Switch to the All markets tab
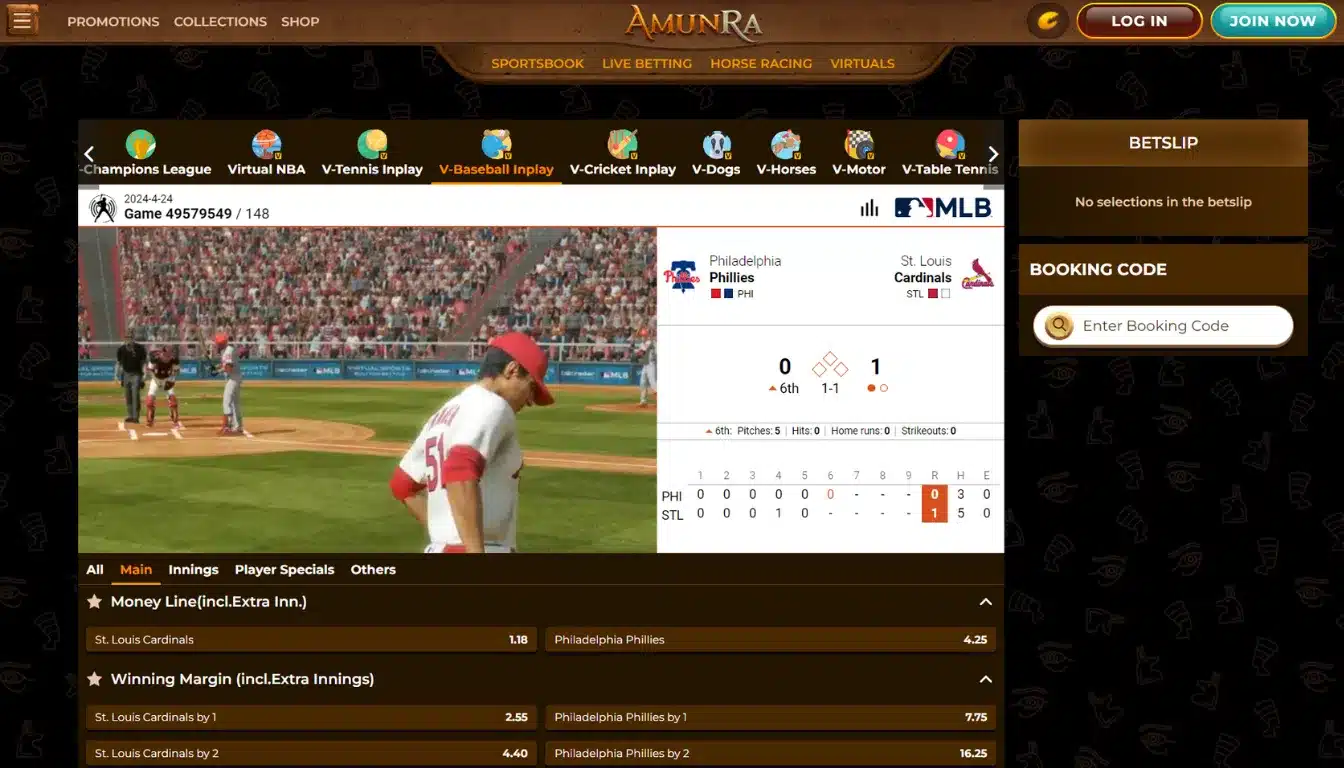Viewport: 1344px width, 768px height. [95, 569]
